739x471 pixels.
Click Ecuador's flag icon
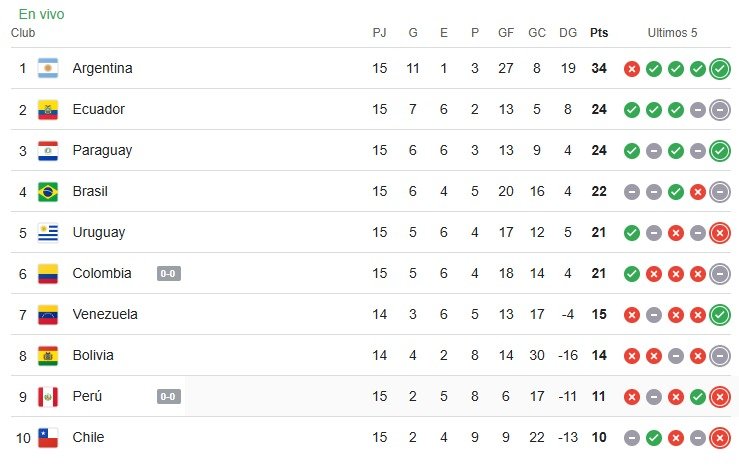pos(48,110)
